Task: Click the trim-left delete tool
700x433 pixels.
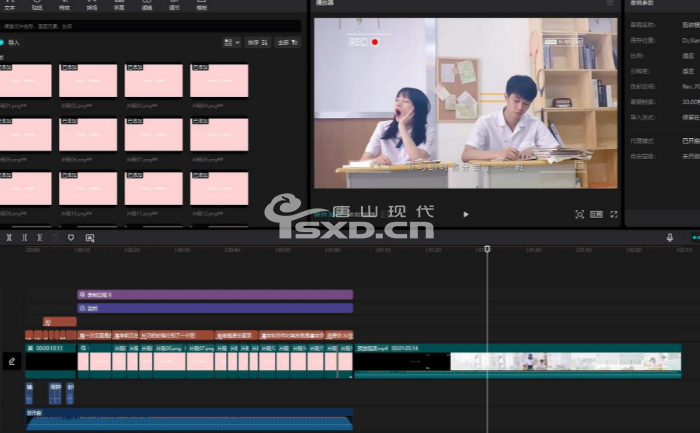Action: pos(25,237)
